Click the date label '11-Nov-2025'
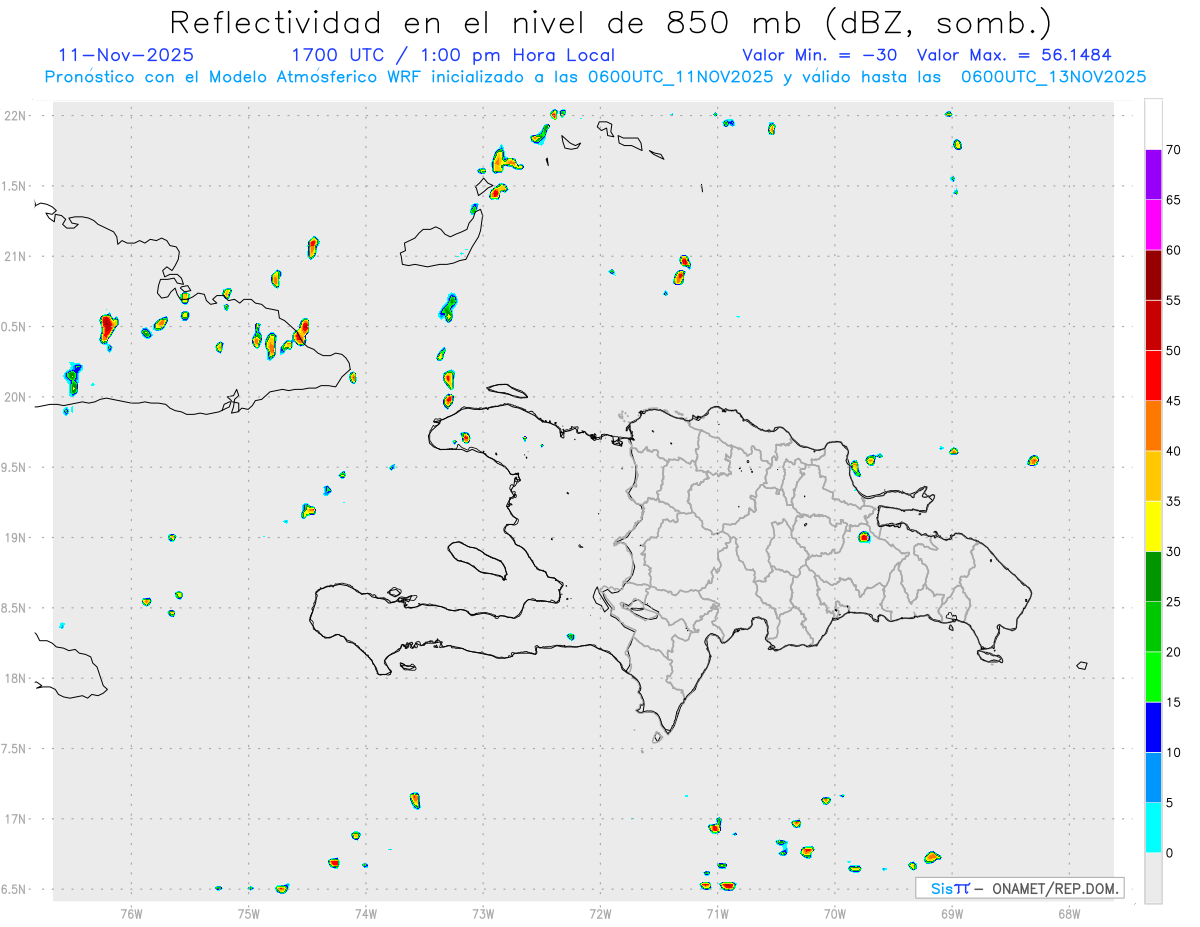 126,55
